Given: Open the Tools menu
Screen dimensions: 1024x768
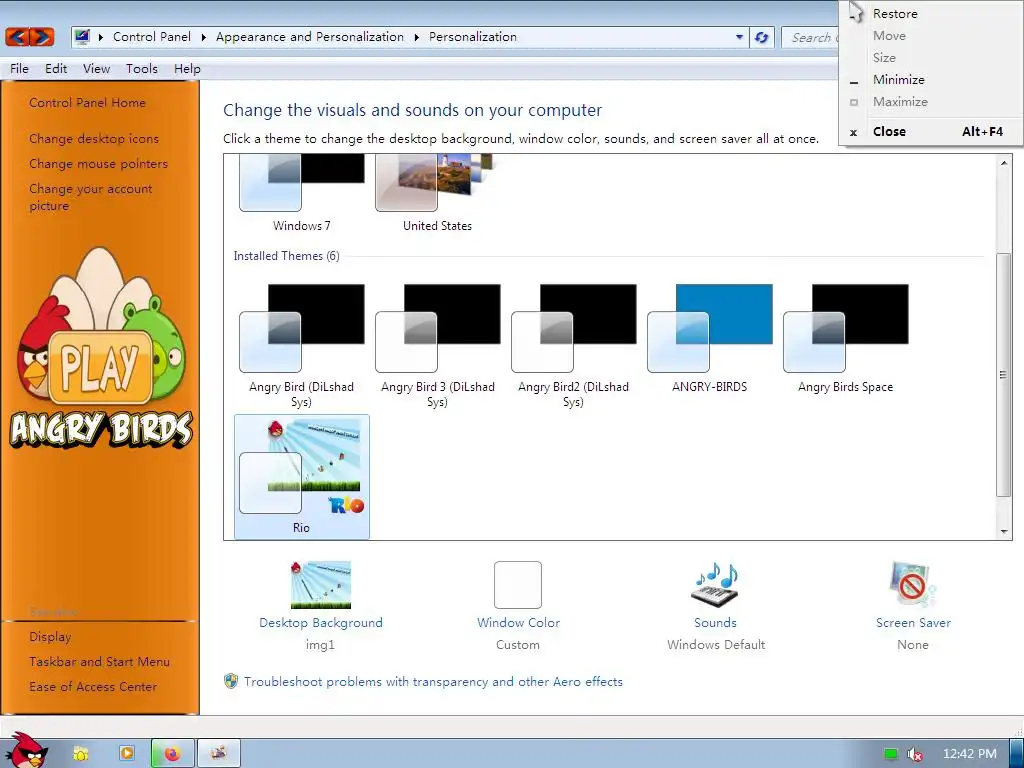Looking at the screenshot, I should (142, 69).
